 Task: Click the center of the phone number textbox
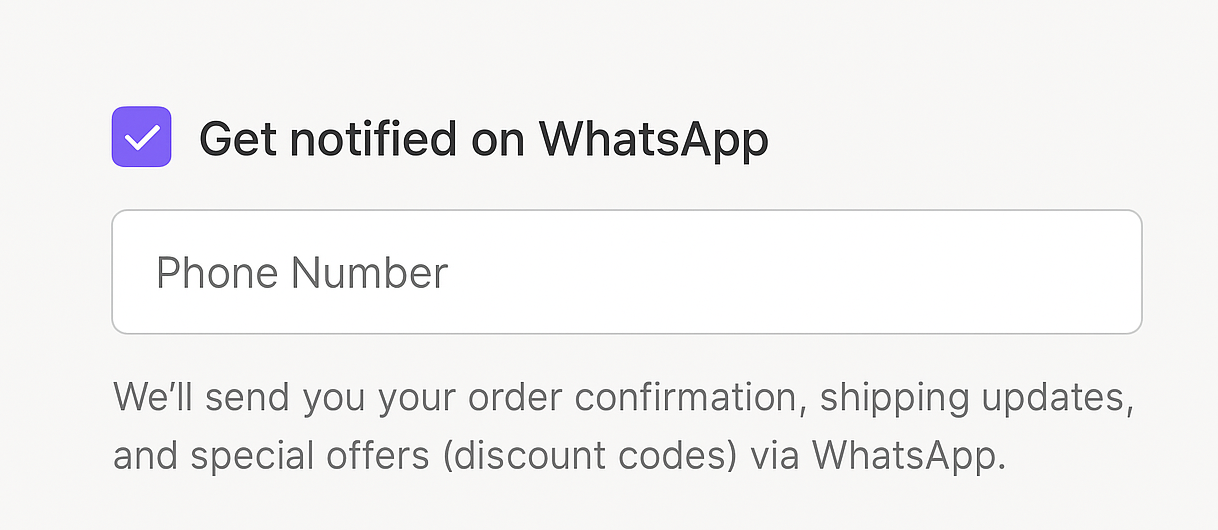(x=626, y=272)
